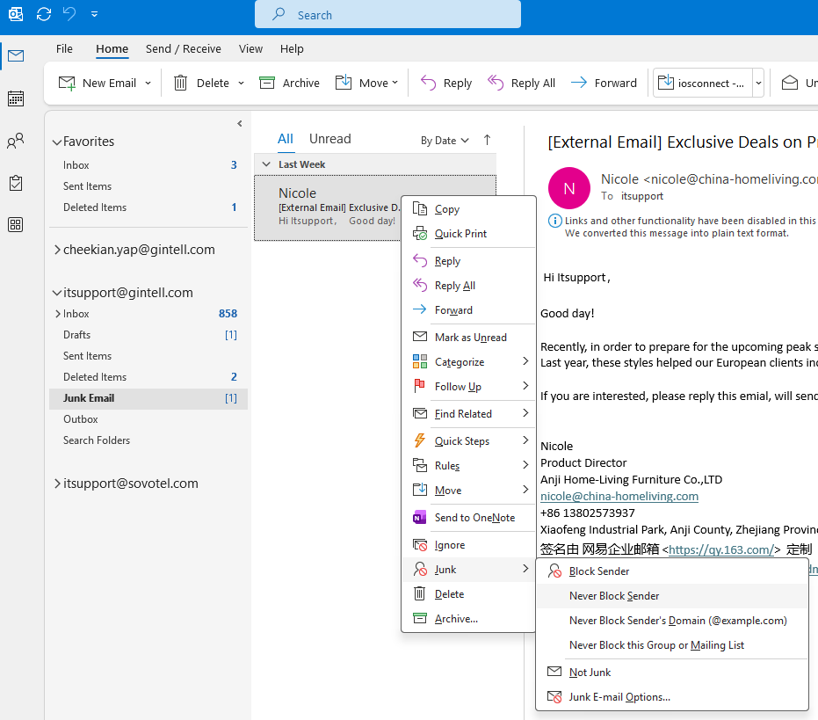The image size is (818, 720).
Task: Click Forward in the ribbon toolbar
Action: tap(604, 83)
